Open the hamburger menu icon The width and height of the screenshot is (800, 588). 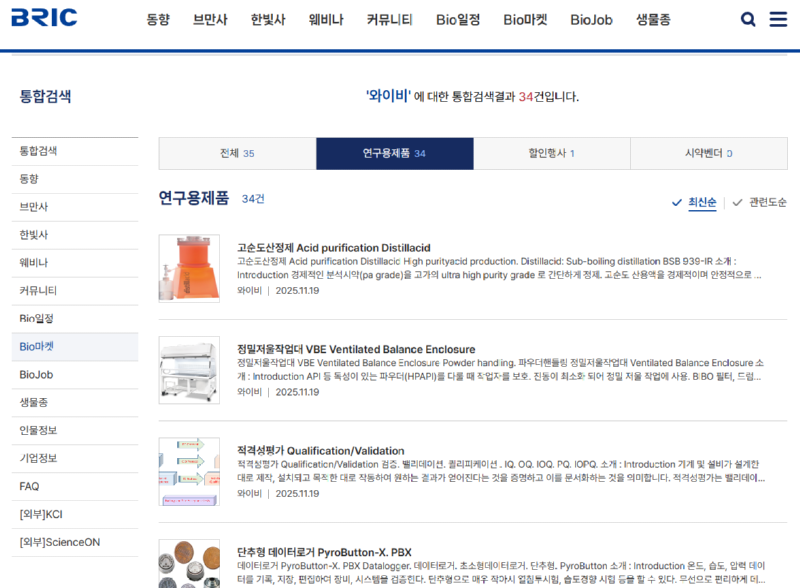pos(781,18)
